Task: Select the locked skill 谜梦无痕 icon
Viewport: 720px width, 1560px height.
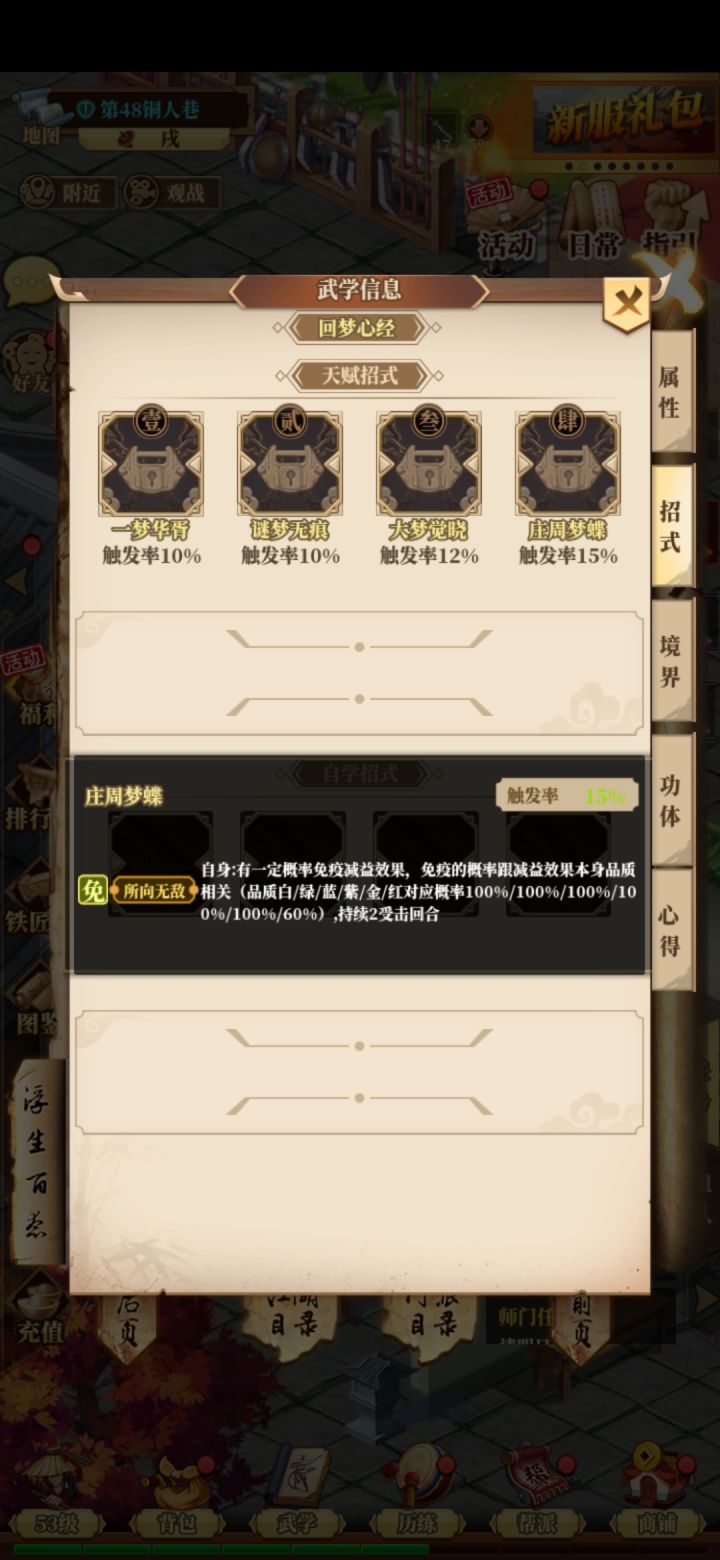Action: click(x=290, y=461)
